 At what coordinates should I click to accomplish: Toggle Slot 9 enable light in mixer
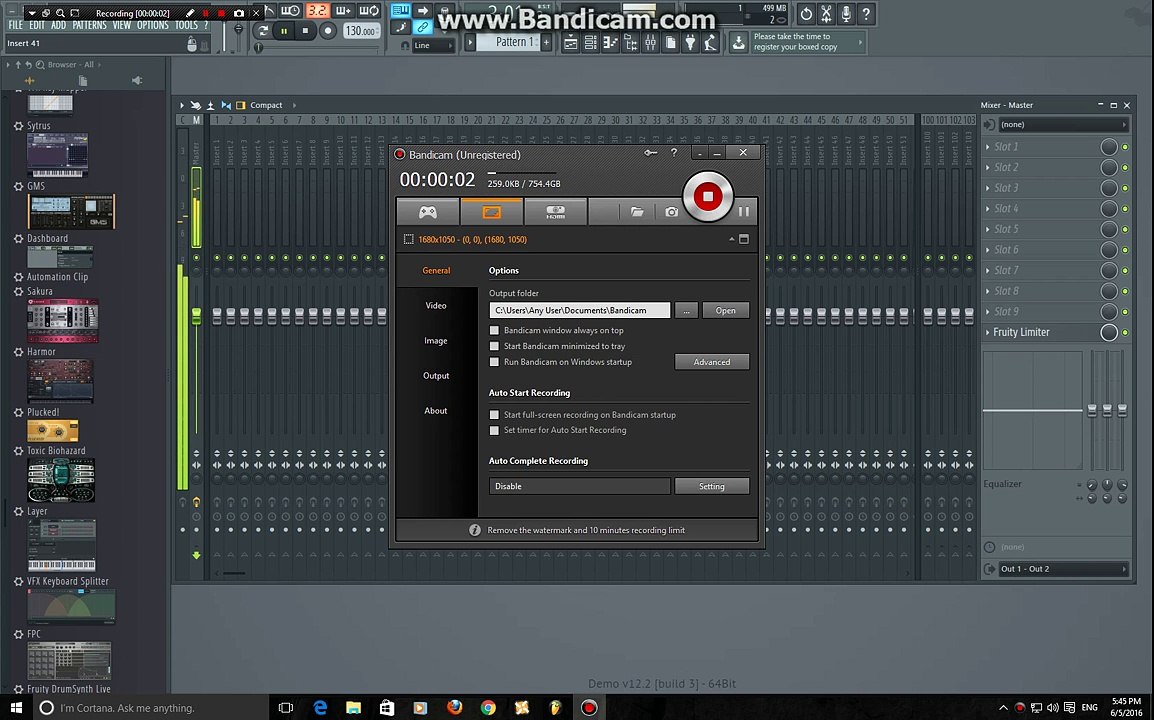tap(1125, 312)
